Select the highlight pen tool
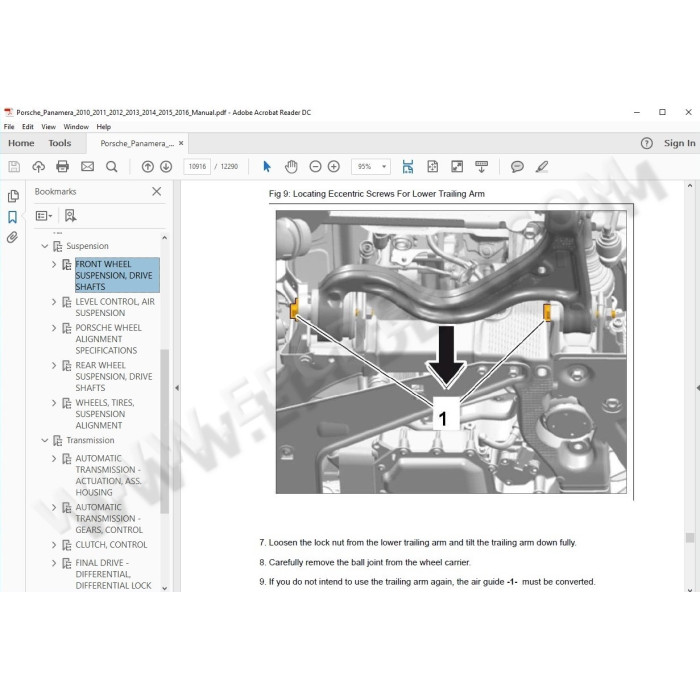 [542, 167]
